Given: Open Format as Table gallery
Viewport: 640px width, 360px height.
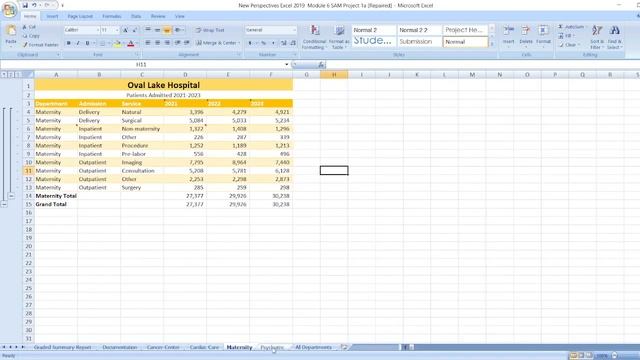Looking at the screenshot, I should tap(339, 37).
